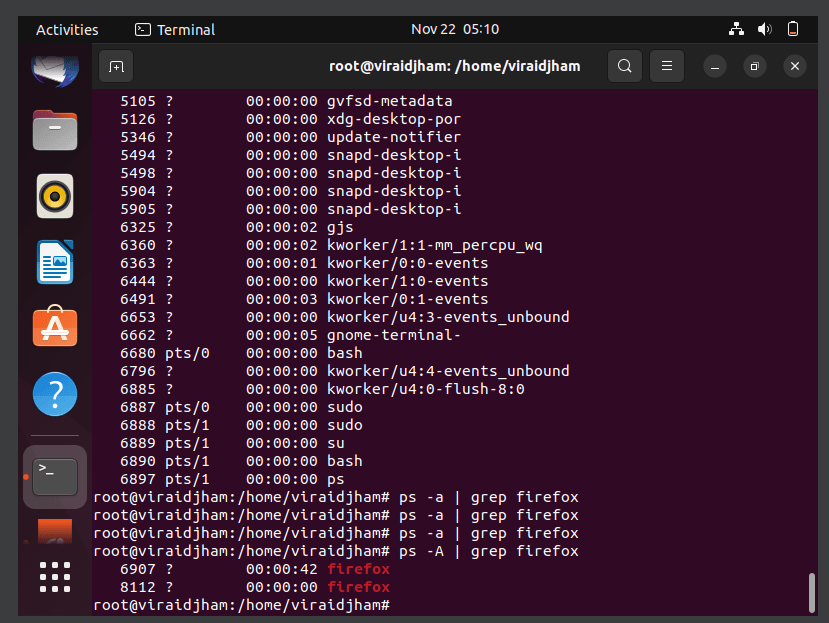Open the volume indicator
The height and width of the screenshot is (623, 829).
(x=764, y=29)
